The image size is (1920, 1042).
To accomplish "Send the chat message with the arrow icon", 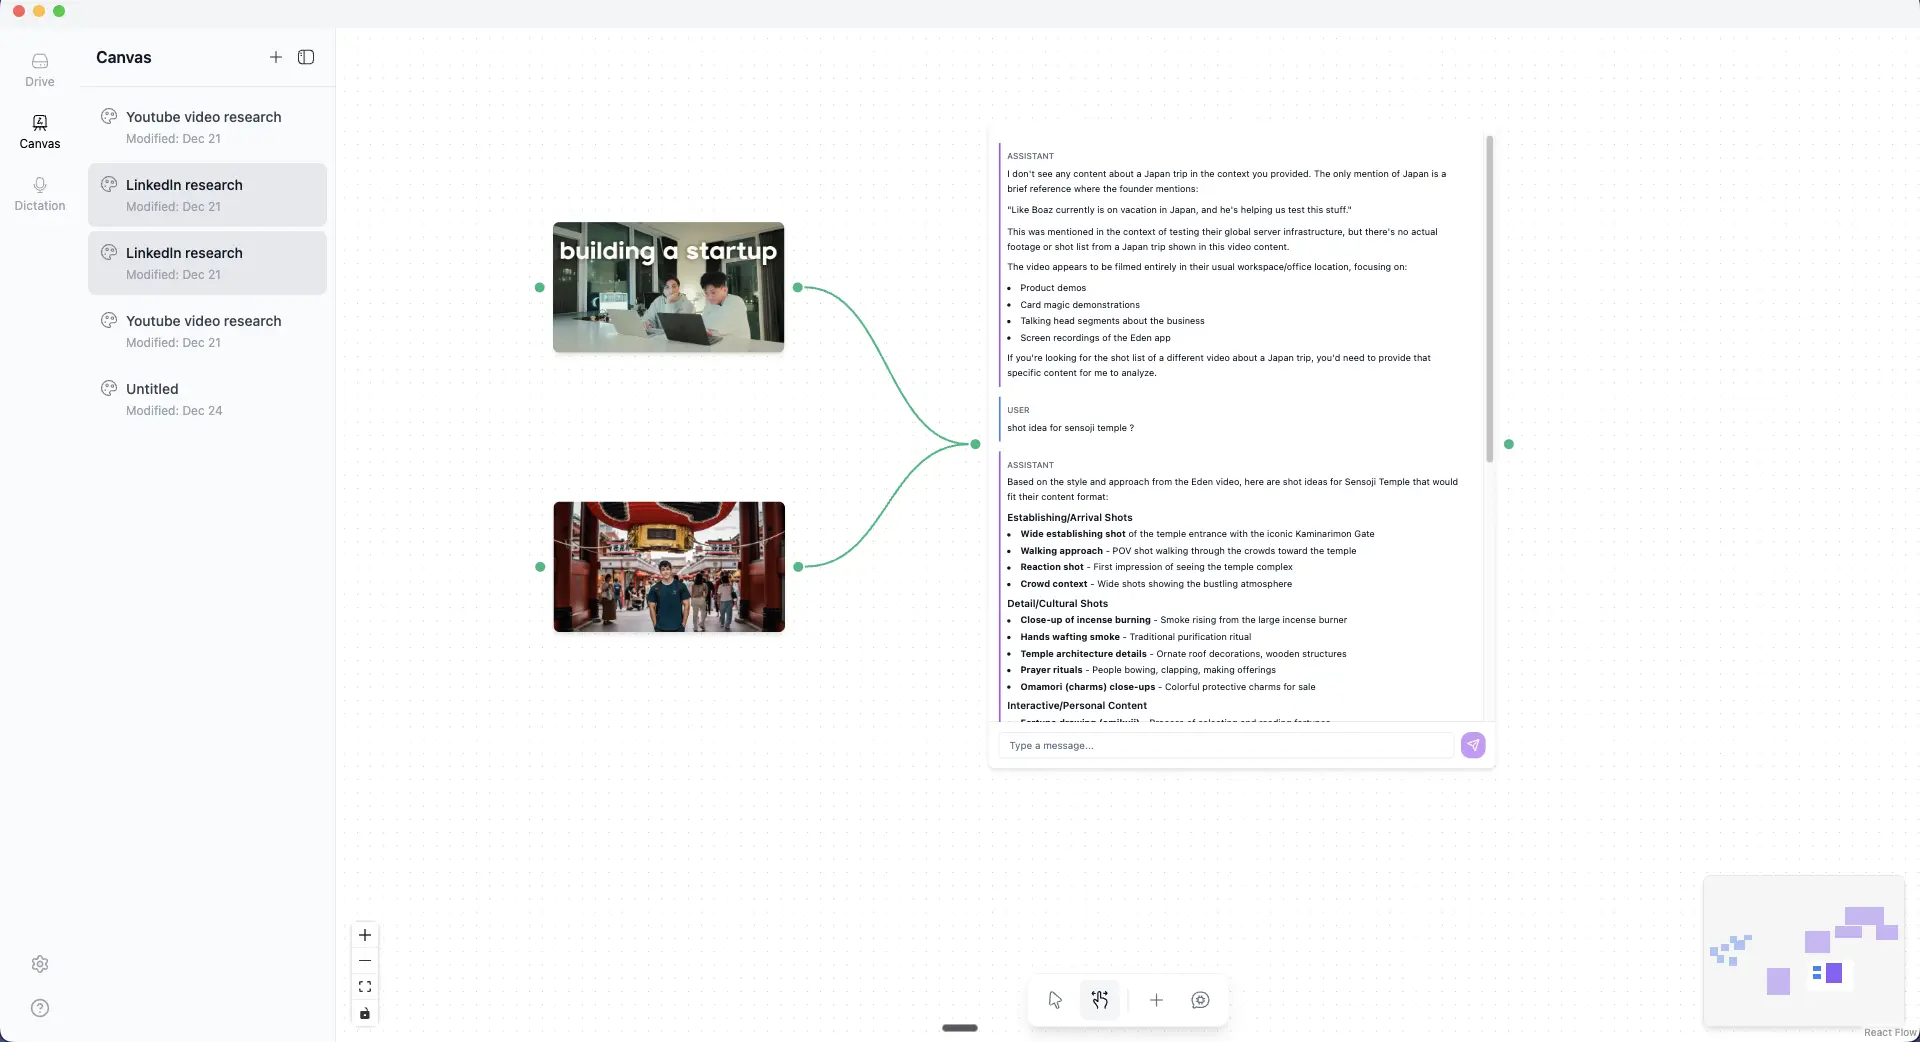I will coord(1473,745).
